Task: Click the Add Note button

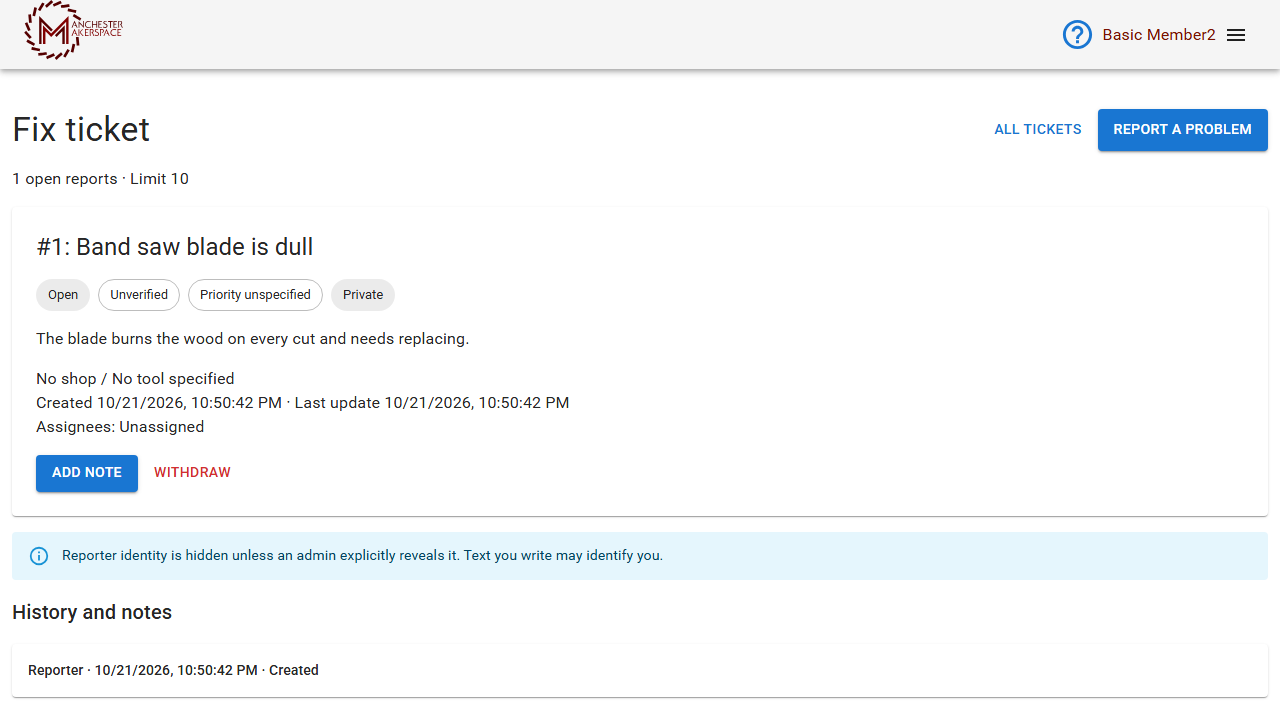Action: coord(87,473)
